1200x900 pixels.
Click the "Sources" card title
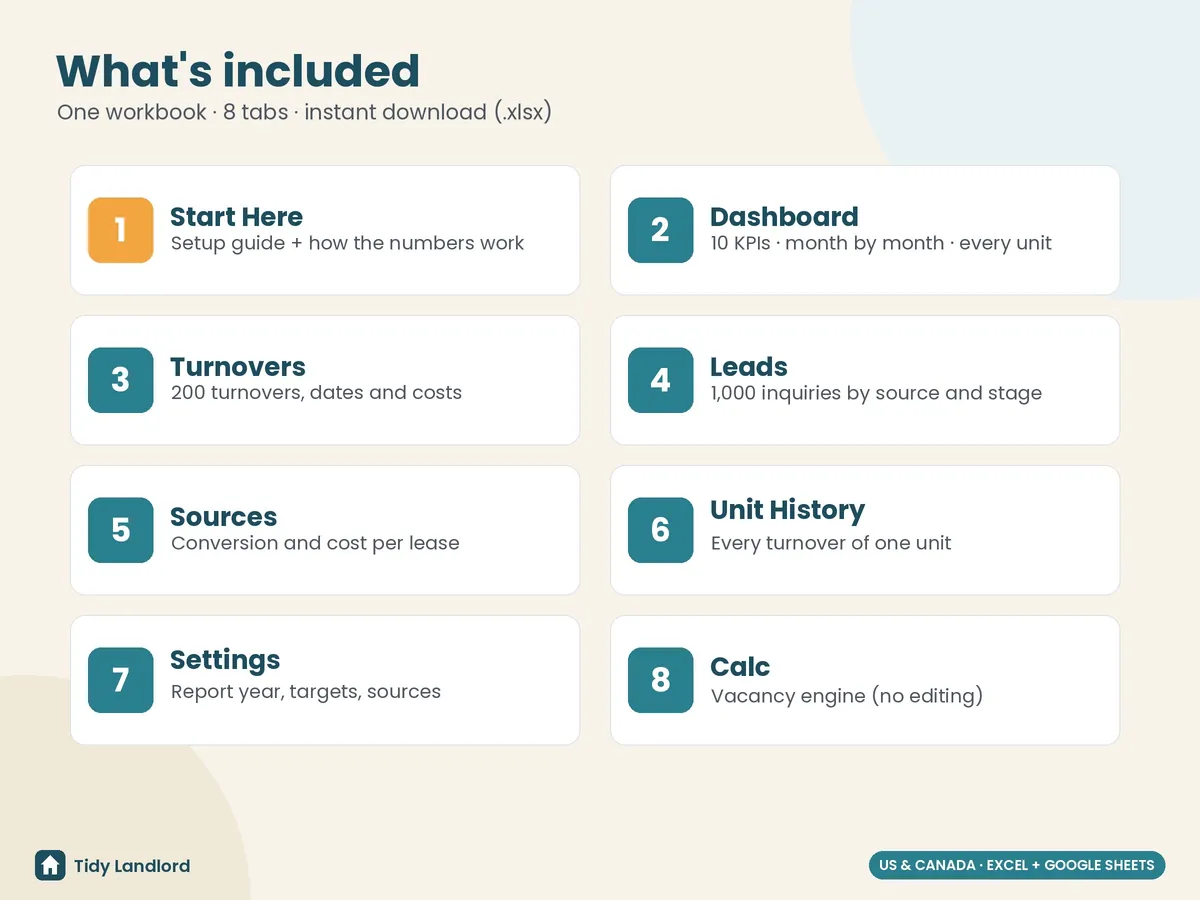[223, 517]
